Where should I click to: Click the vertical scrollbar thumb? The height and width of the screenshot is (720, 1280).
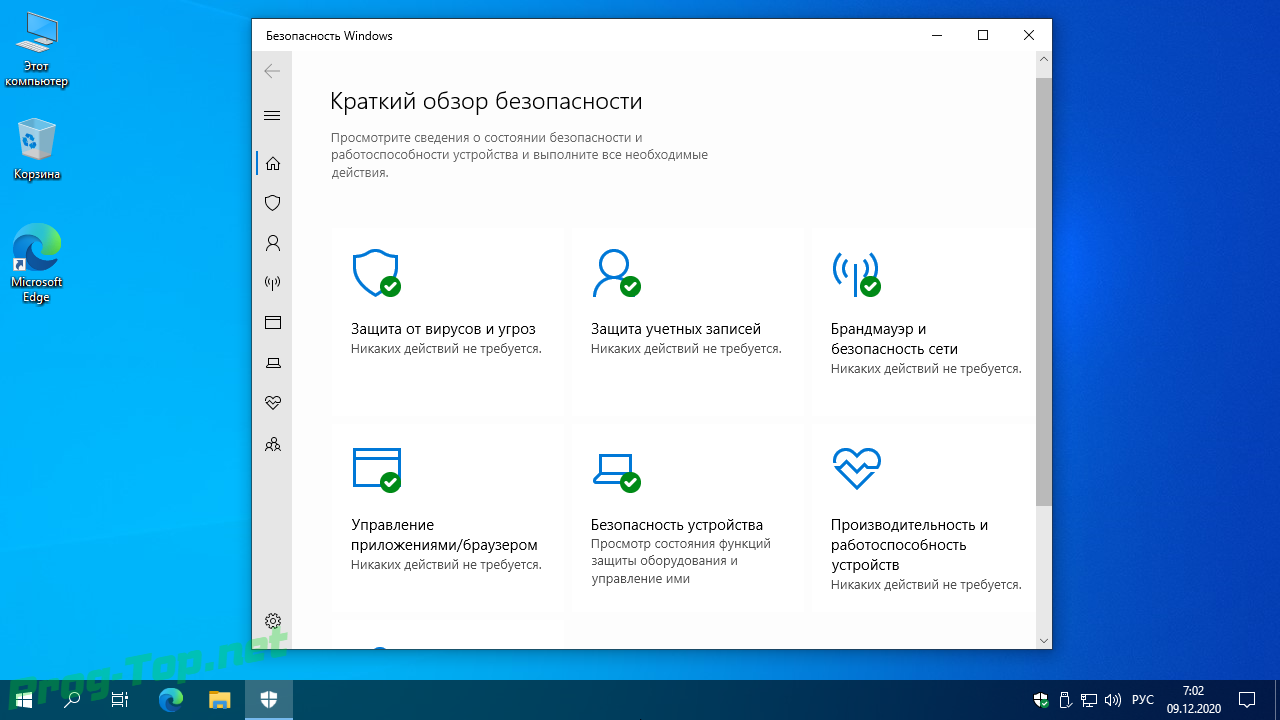tap(1043, 290)
